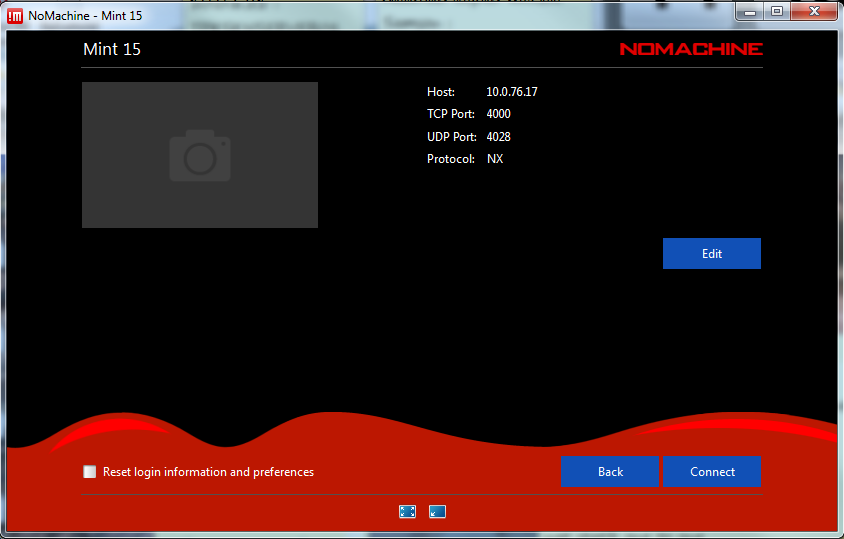
Task: Click the Reset login information label text
Action: coord(208,472)
